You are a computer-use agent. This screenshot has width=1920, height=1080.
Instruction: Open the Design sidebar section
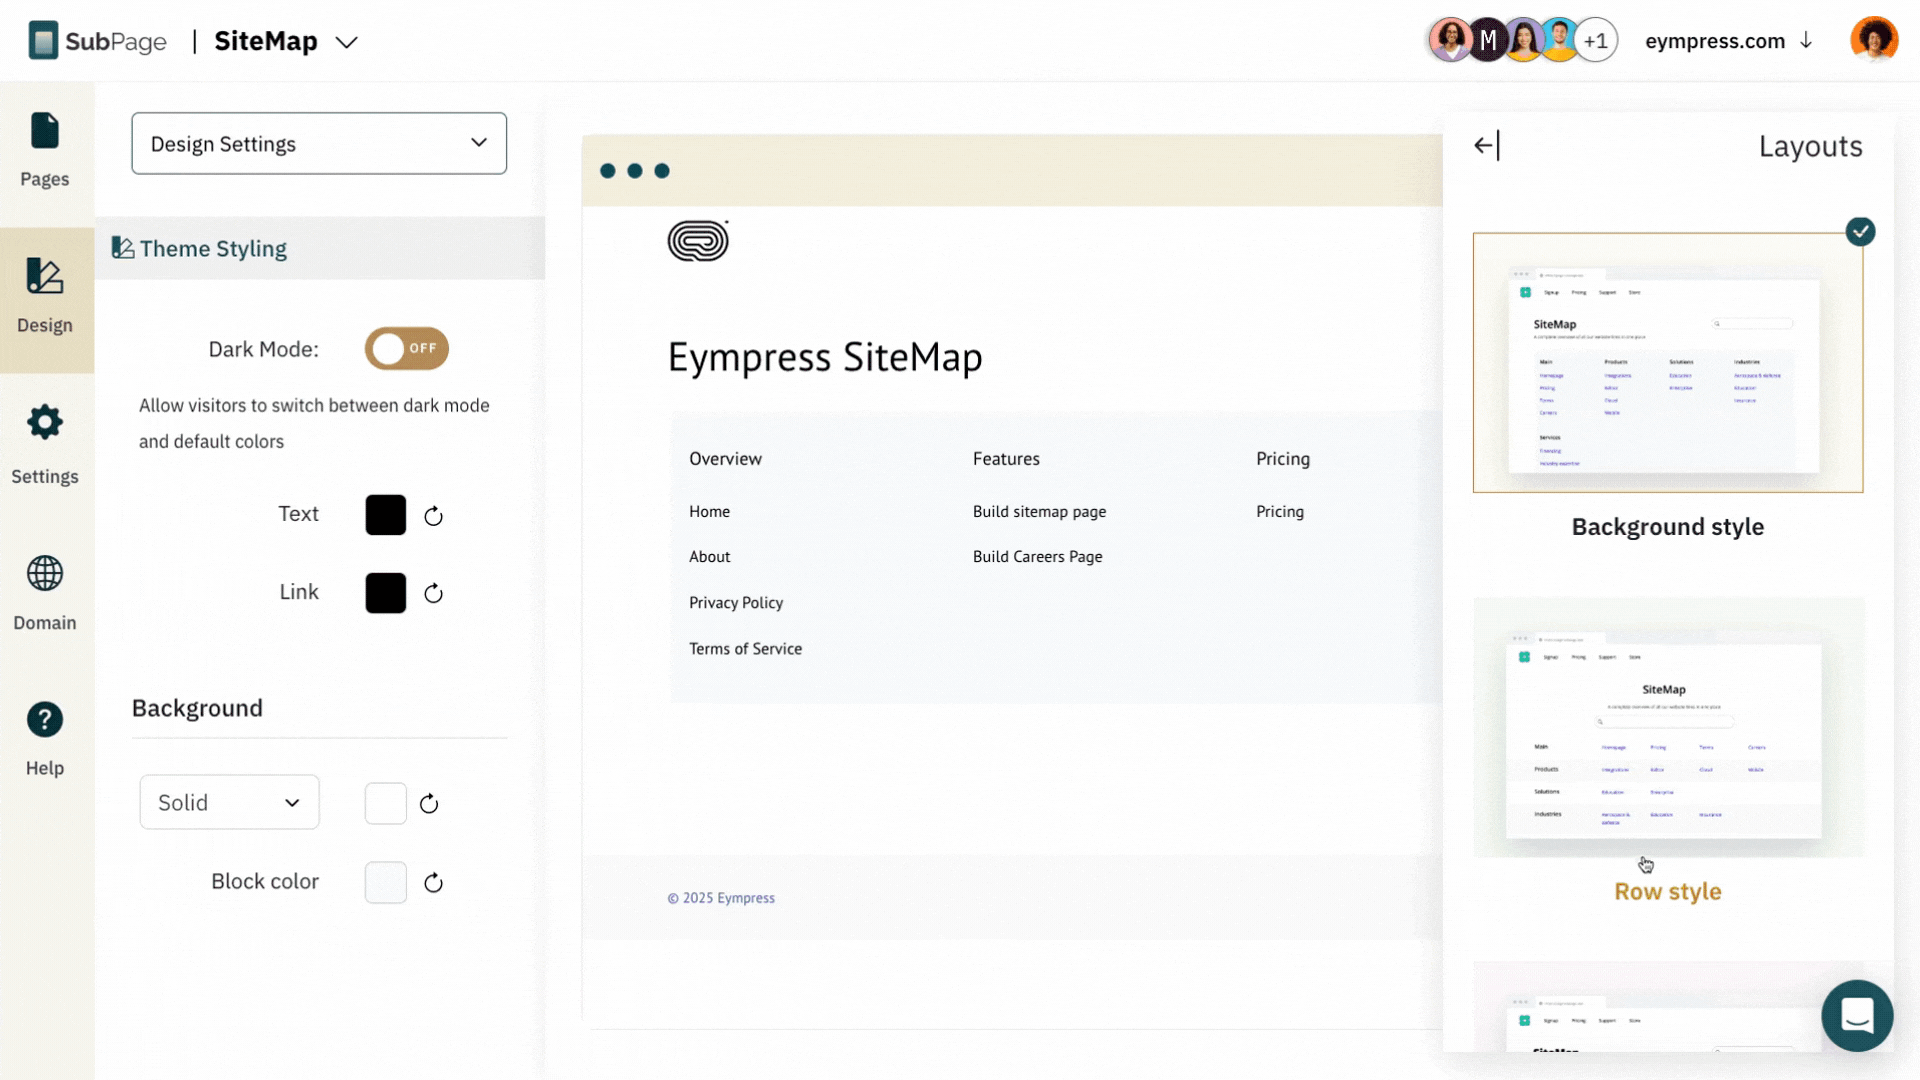(45, 298)
